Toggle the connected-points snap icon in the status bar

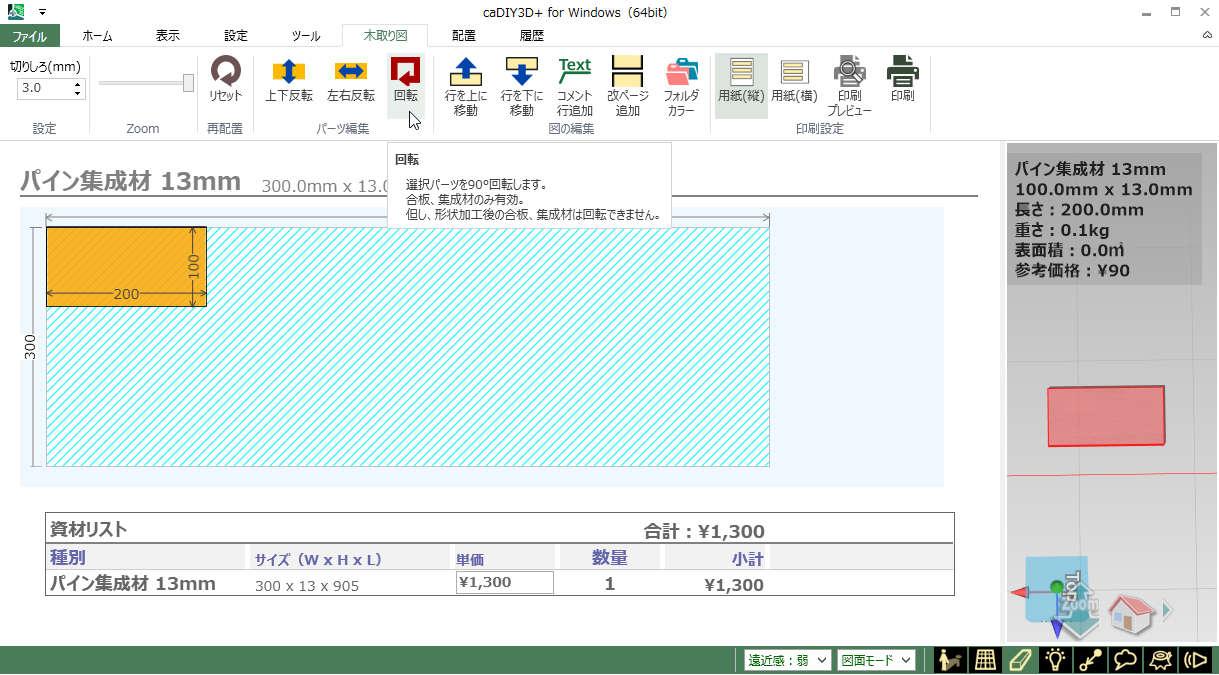pos(1090,660)
